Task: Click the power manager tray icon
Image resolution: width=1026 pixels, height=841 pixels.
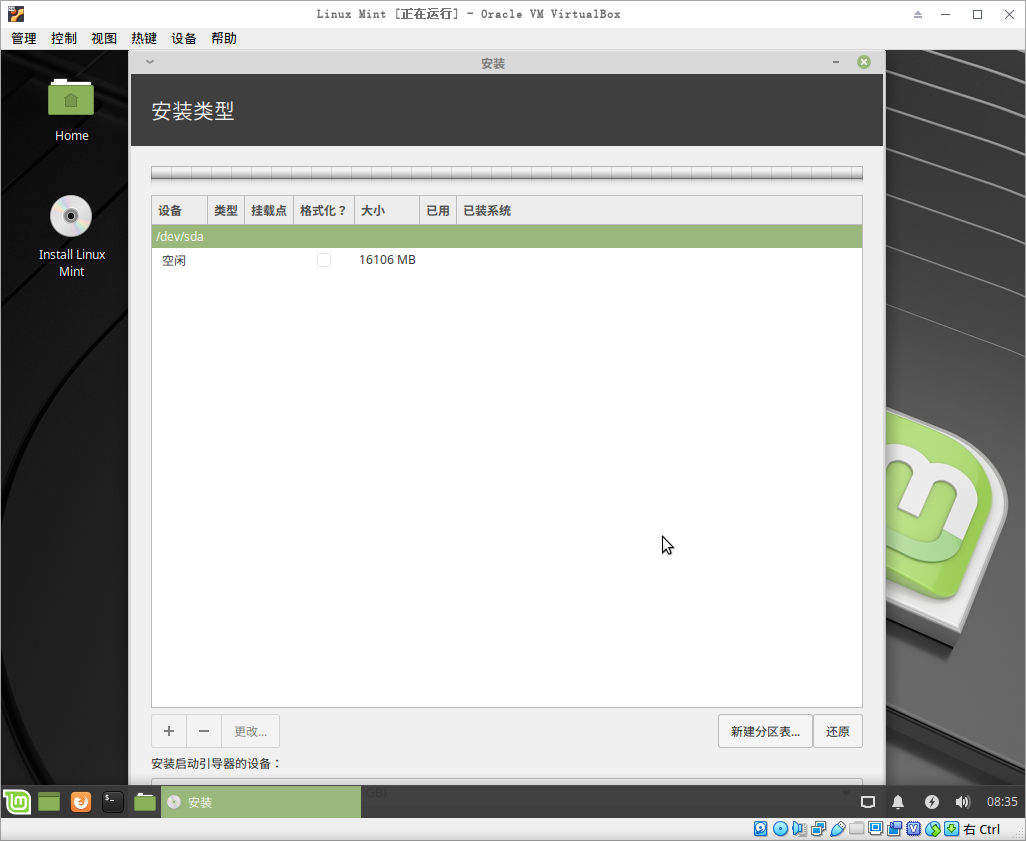Action: coord(931,802)
